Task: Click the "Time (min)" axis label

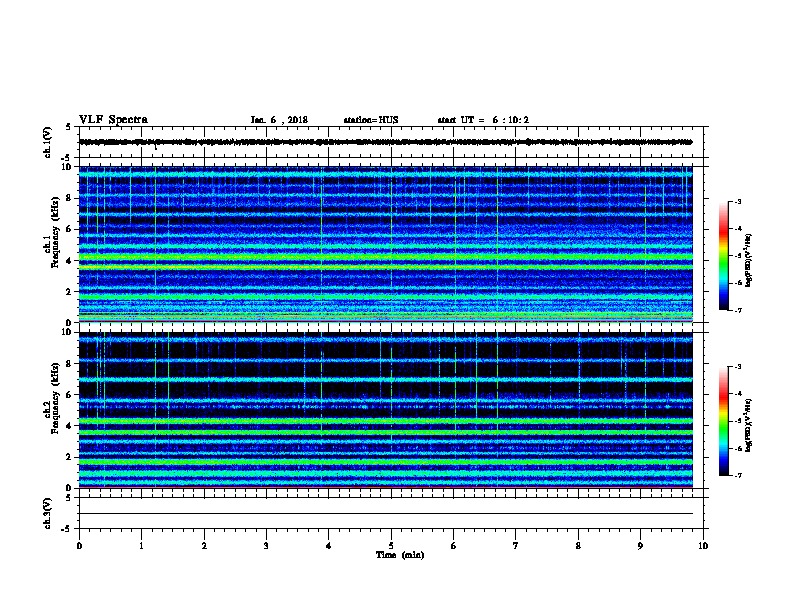Action: [400, 555]
